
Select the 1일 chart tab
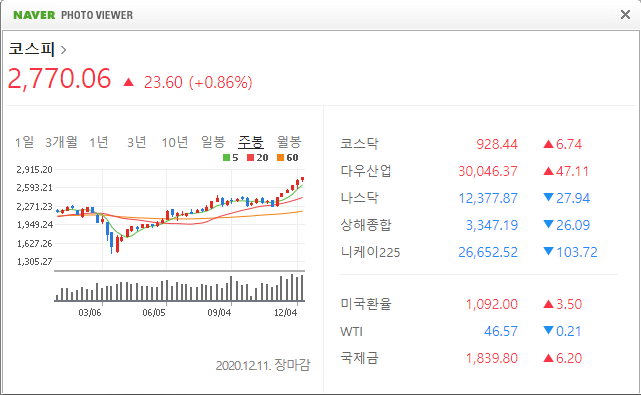pyautogui.click(x=24, y=142)
